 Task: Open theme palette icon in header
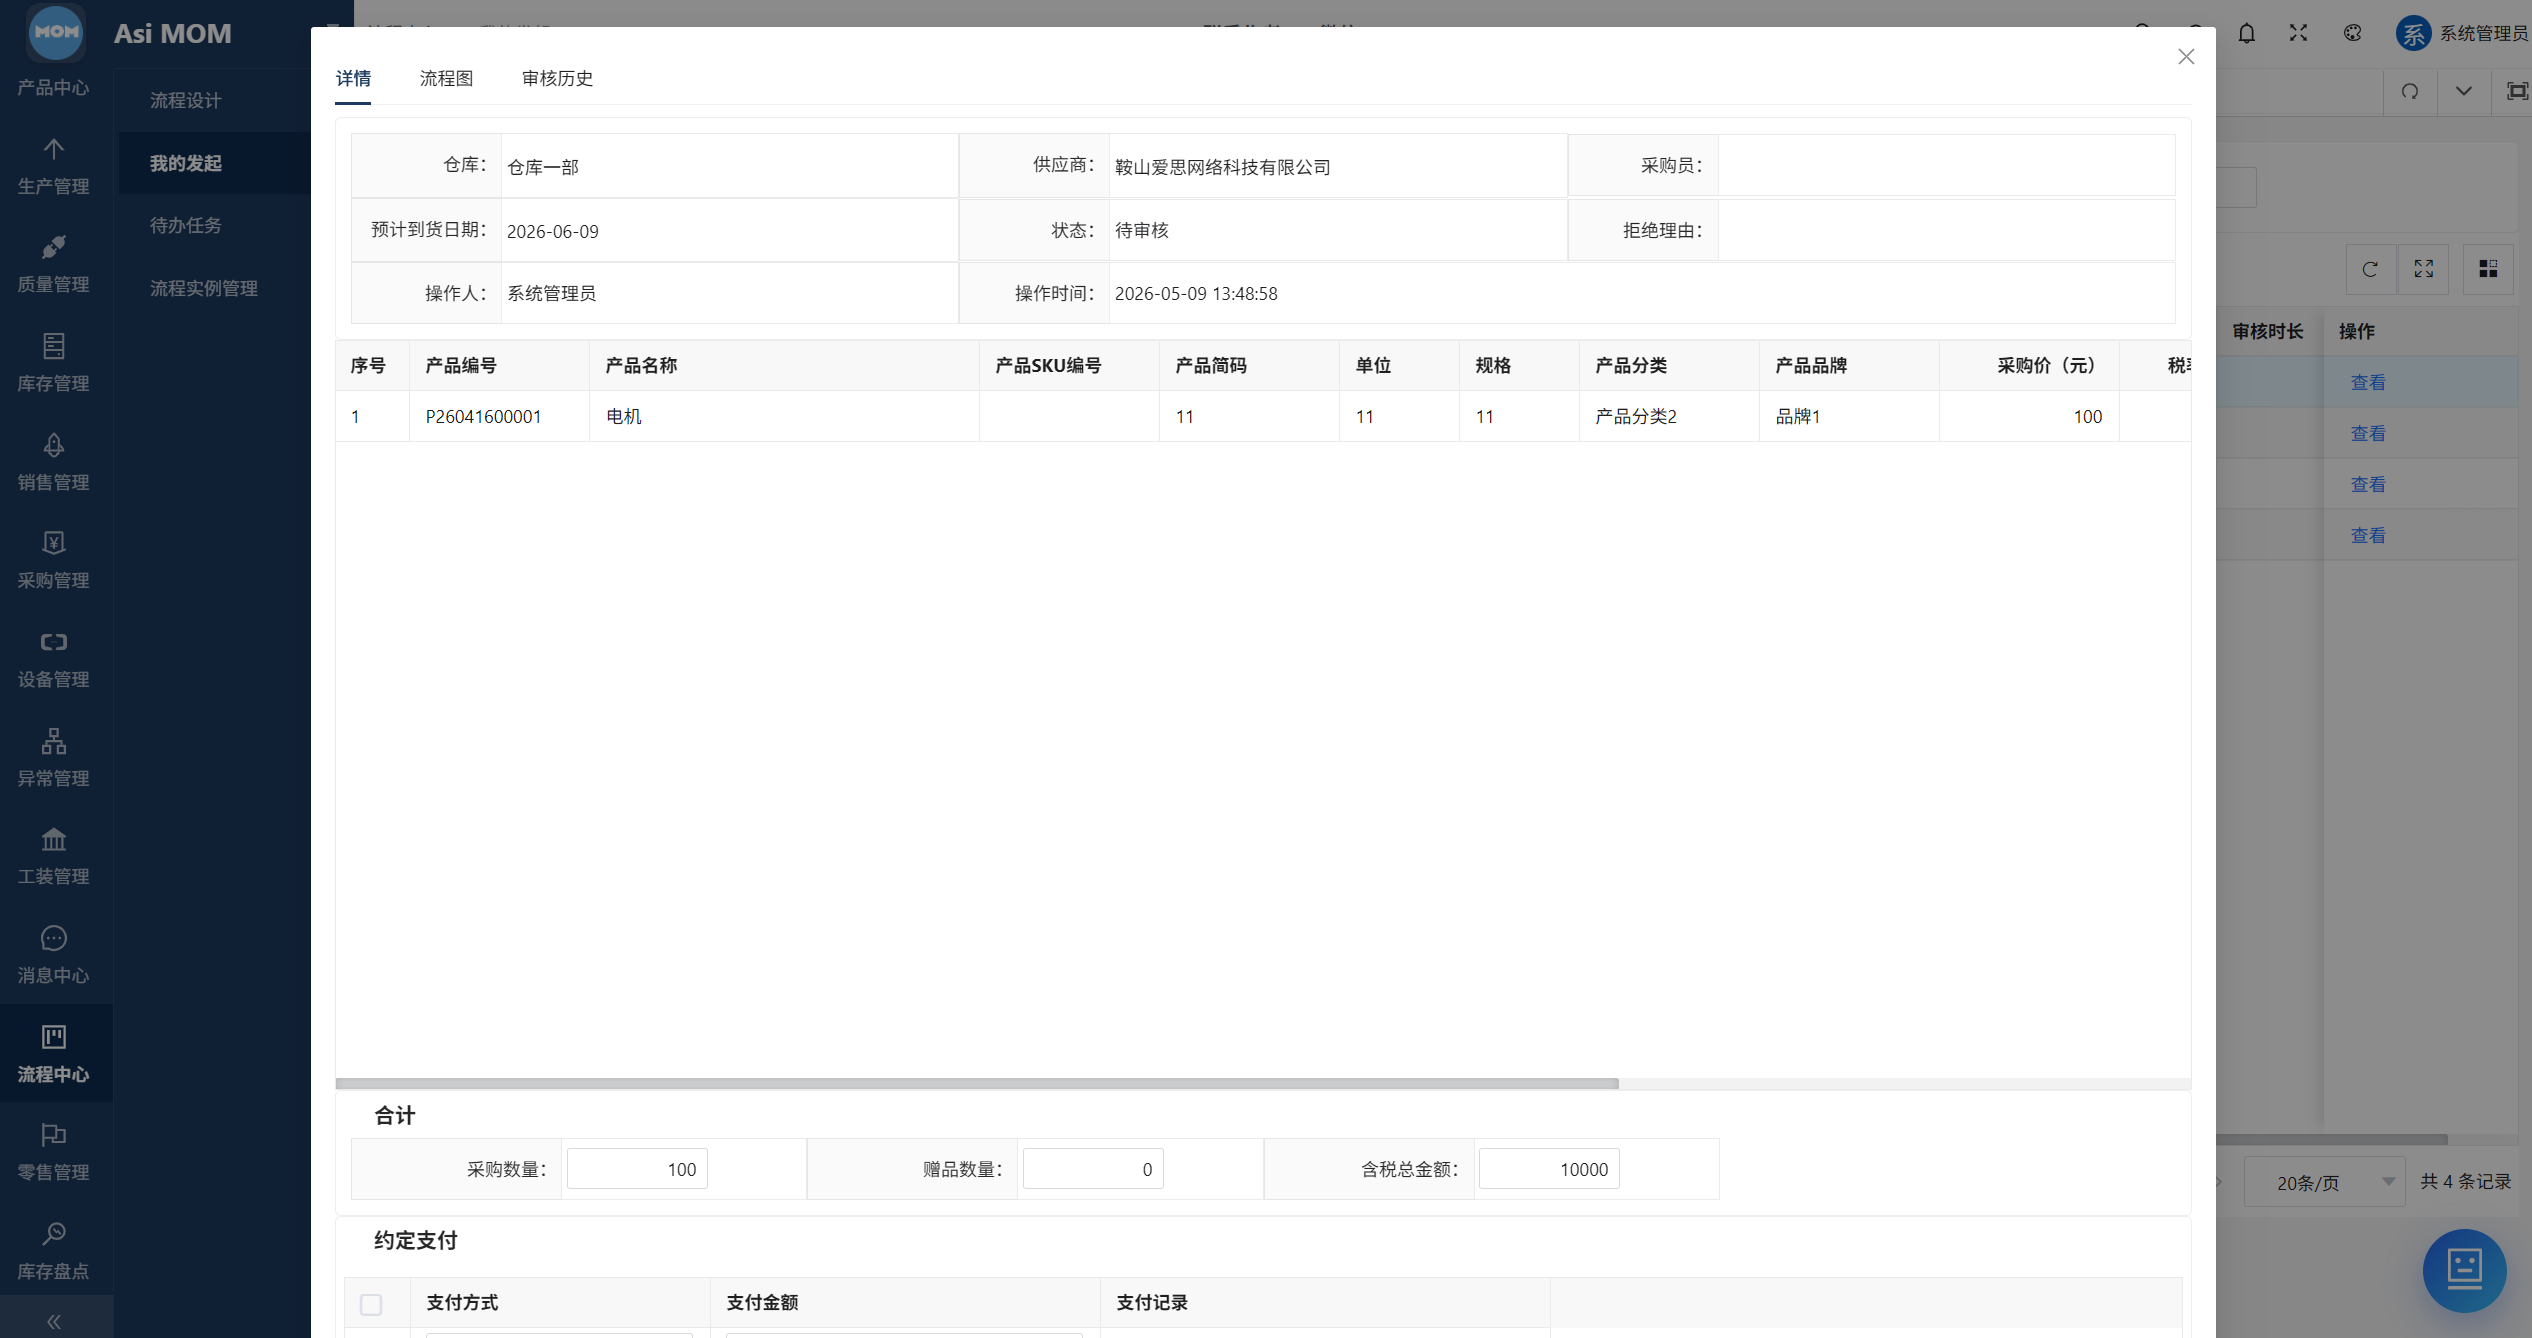[2352, 33]
